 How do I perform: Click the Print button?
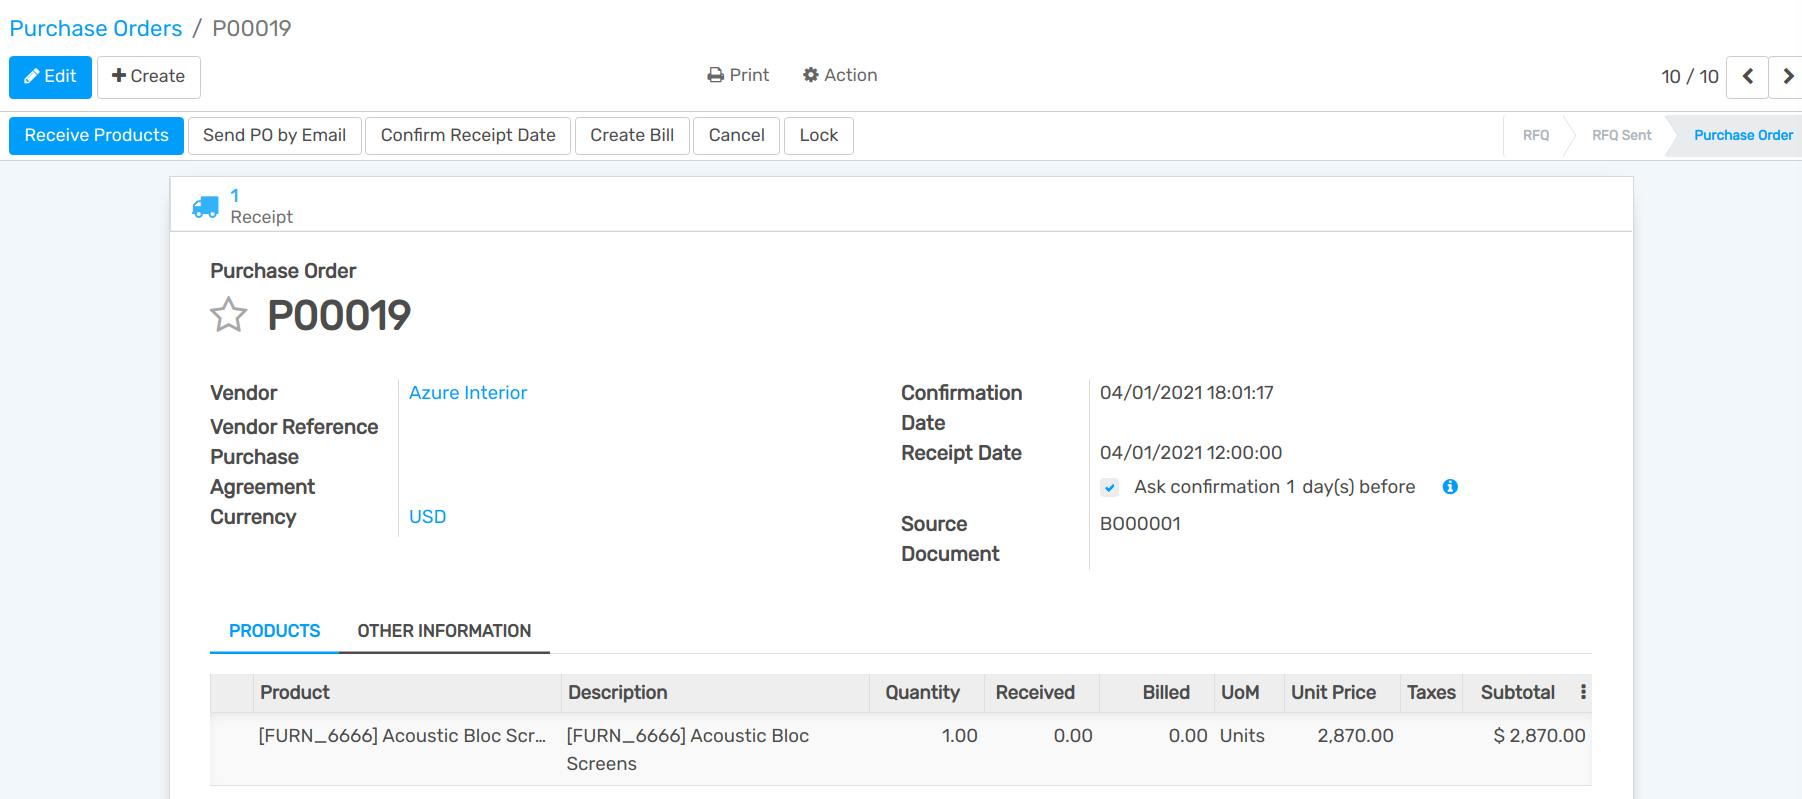point(738,75)
